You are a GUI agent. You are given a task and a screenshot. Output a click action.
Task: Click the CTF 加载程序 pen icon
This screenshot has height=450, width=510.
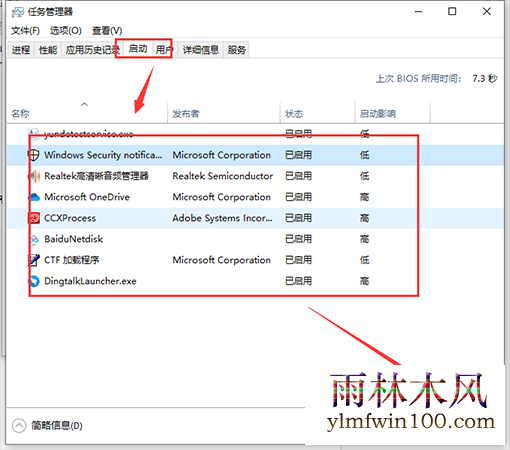click(34, 260)
